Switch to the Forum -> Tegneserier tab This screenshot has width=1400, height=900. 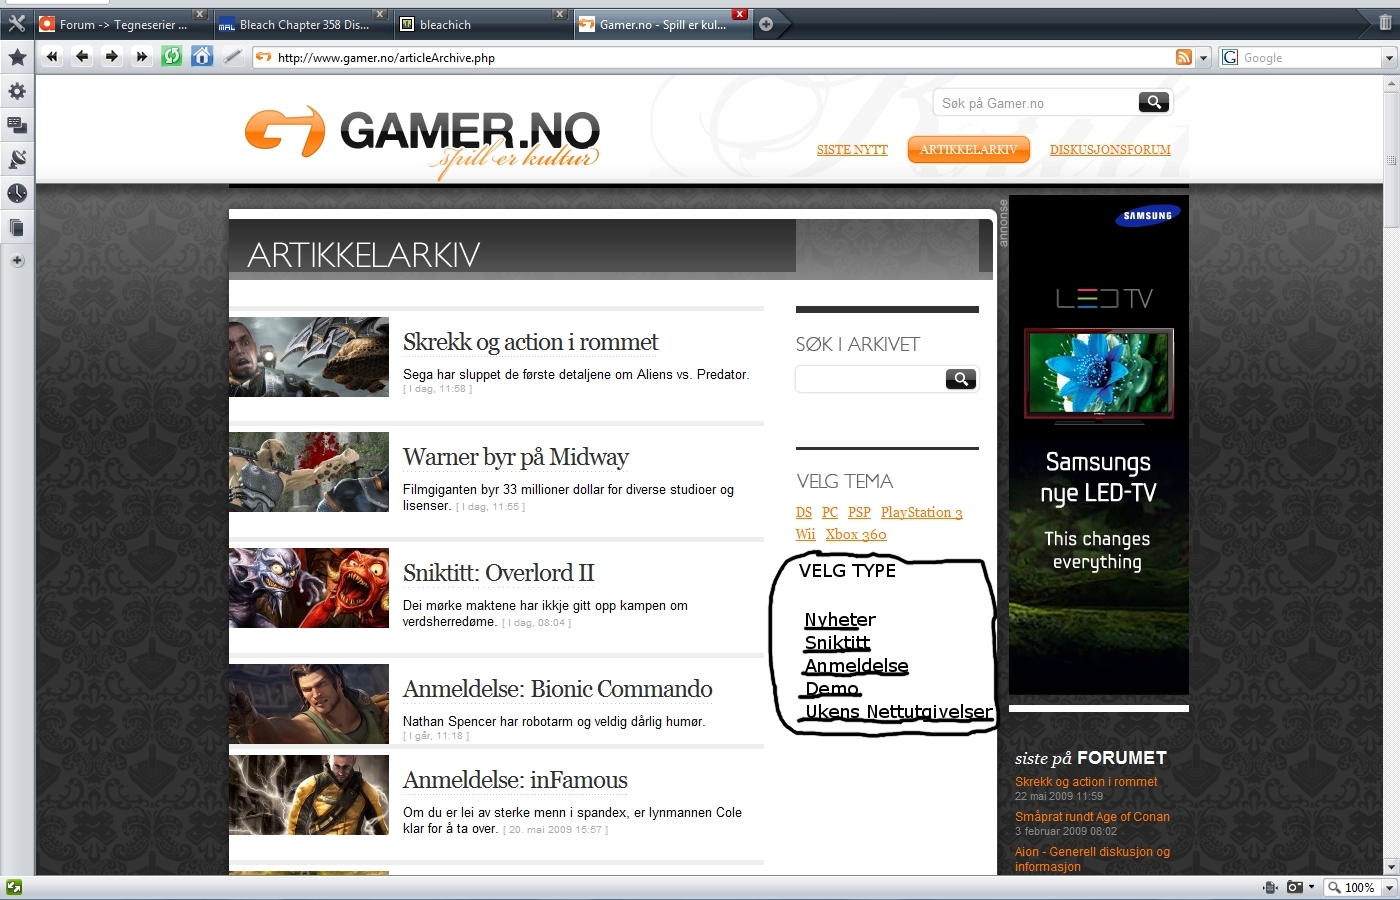pos(123,25)
